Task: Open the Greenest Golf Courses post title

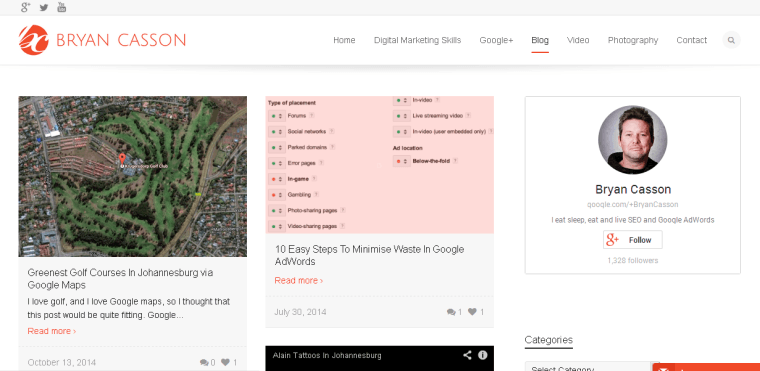Action: click(120, 279)
